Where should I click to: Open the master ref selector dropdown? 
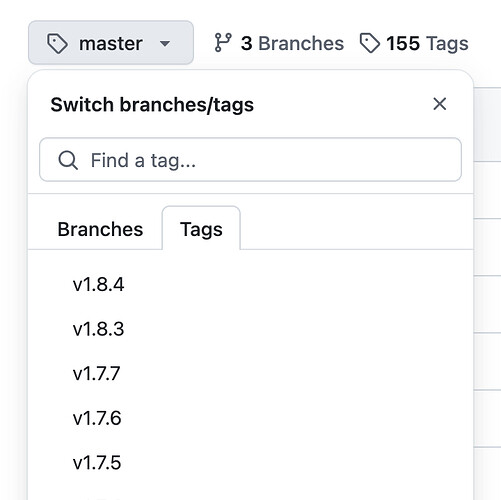click(111, 43)
